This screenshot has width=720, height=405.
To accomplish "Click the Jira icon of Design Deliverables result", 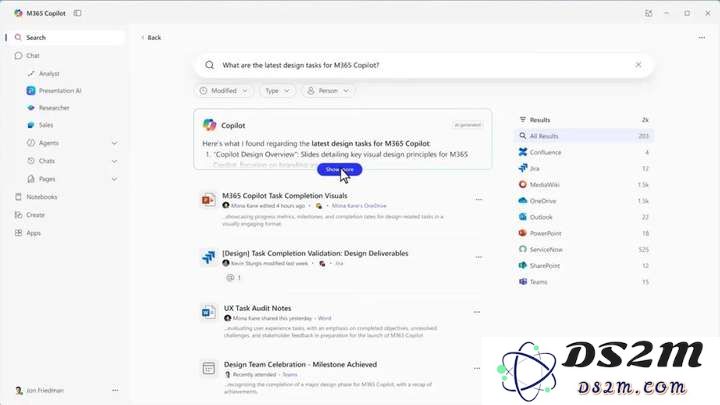I will coord(208,257).
